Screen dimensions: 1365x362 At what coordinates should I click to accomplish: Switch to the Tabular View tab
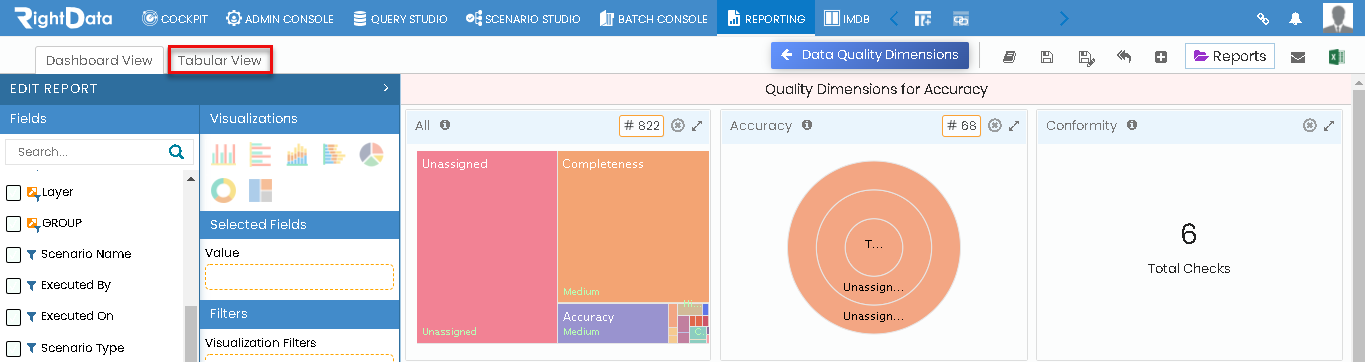220,60
